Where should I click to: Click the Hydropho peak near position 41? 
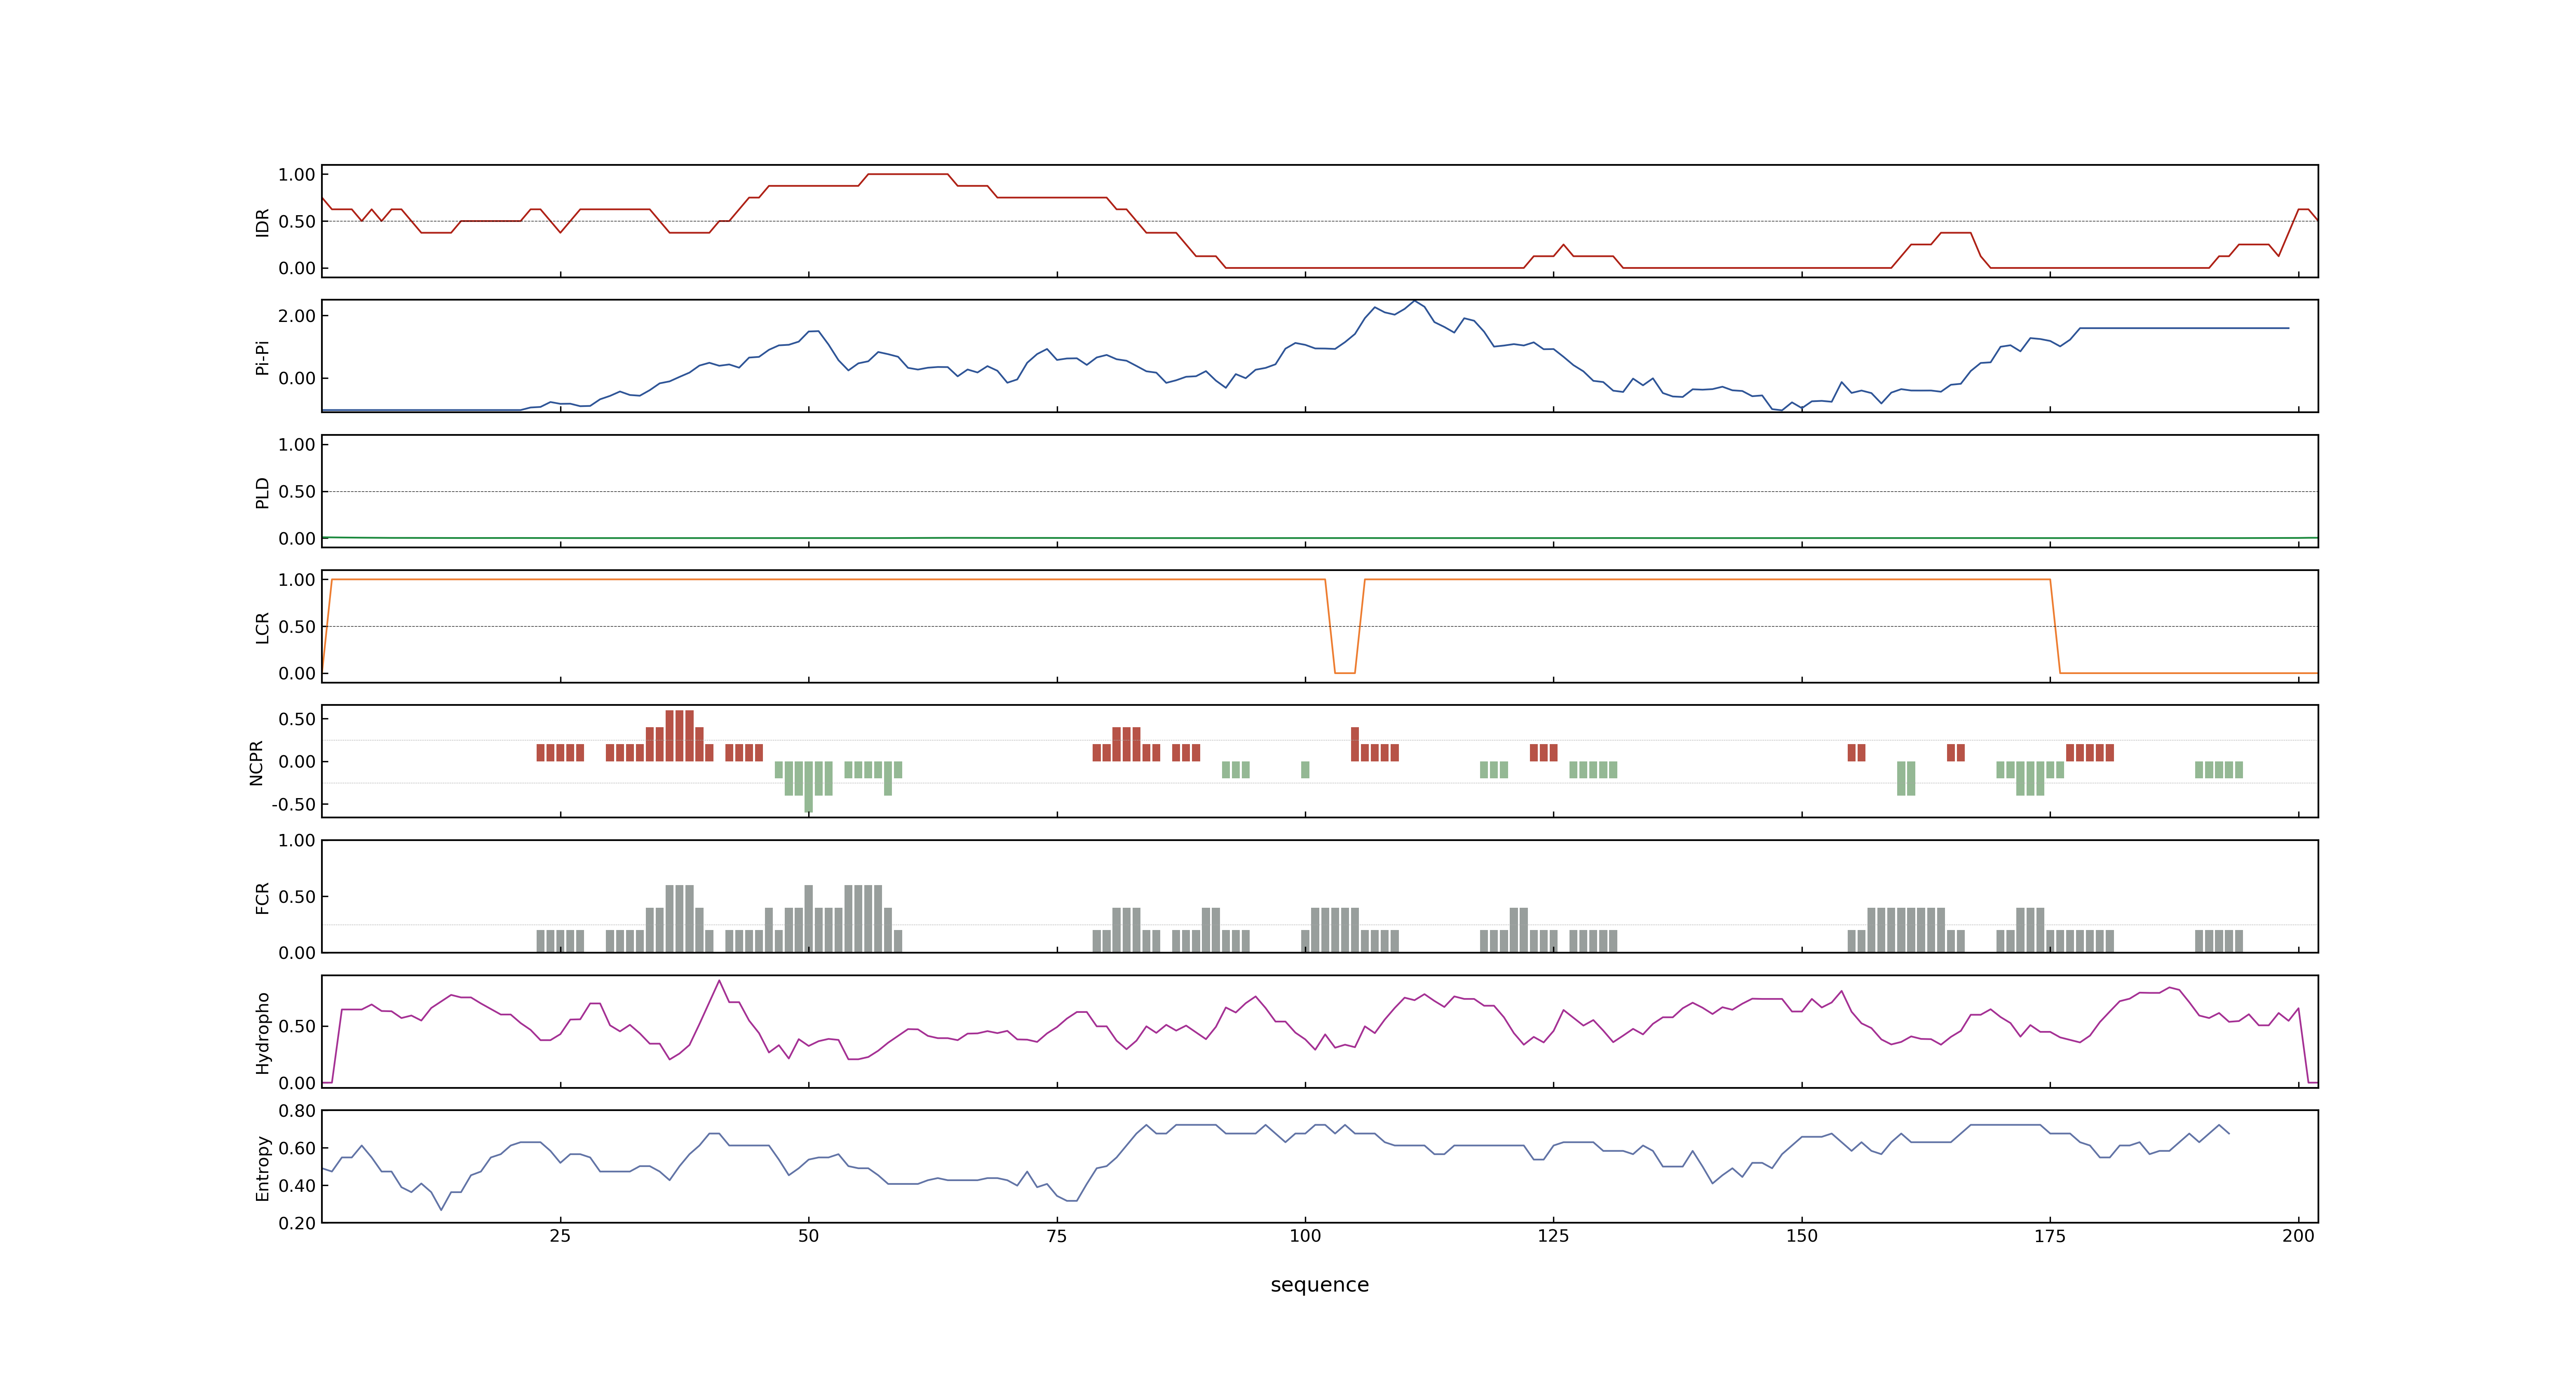point(719,981)
